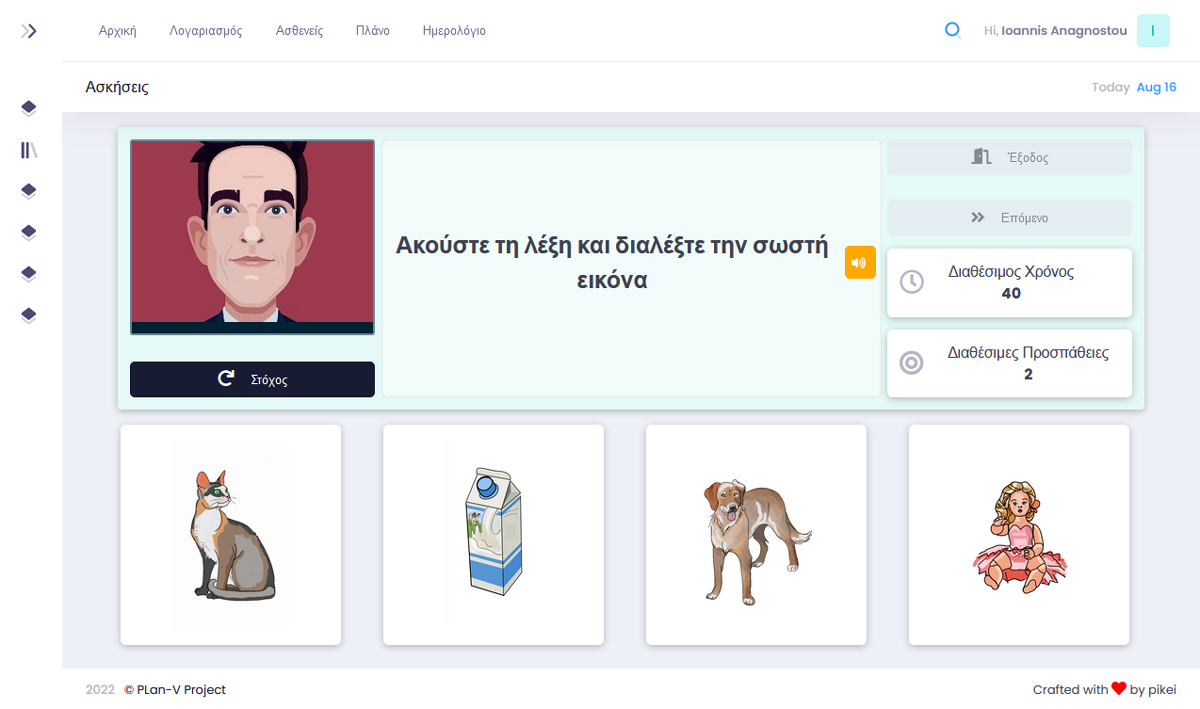Open the Λογαριασμός menu item
Image resolution: width=1200 pixels, height=709 pixels.
(x=206, y=31)
